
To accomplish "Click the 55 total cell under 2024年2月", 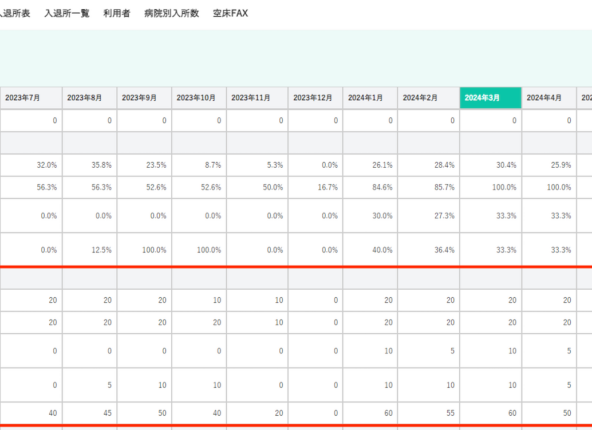I will [429, 413].
